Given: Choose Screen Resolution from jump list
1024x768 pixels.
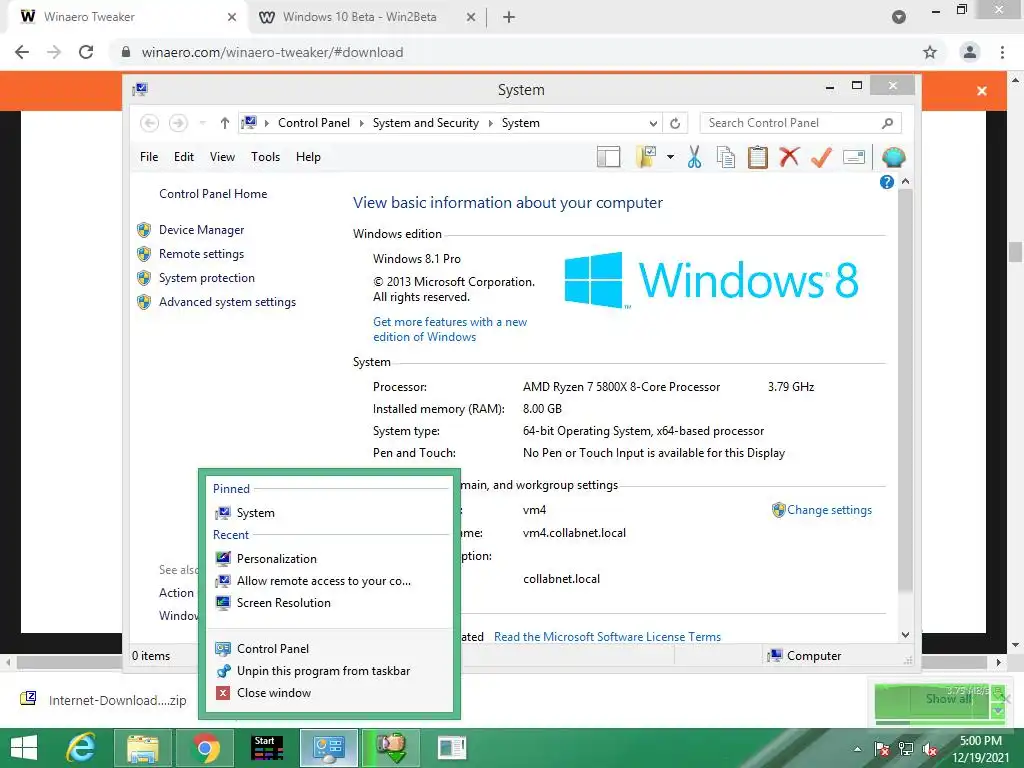Looking at the screenshot, I should tap(329, 603).
